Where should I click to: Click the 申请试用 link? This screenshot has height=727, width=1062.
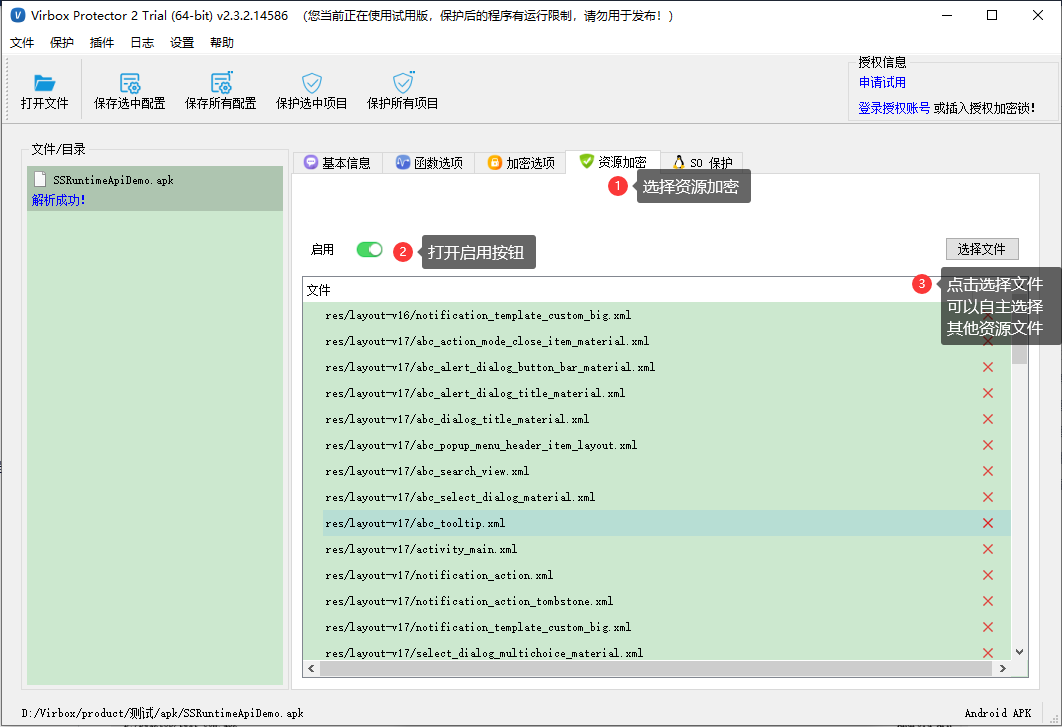pyautogui.click(x=882, y=82)
